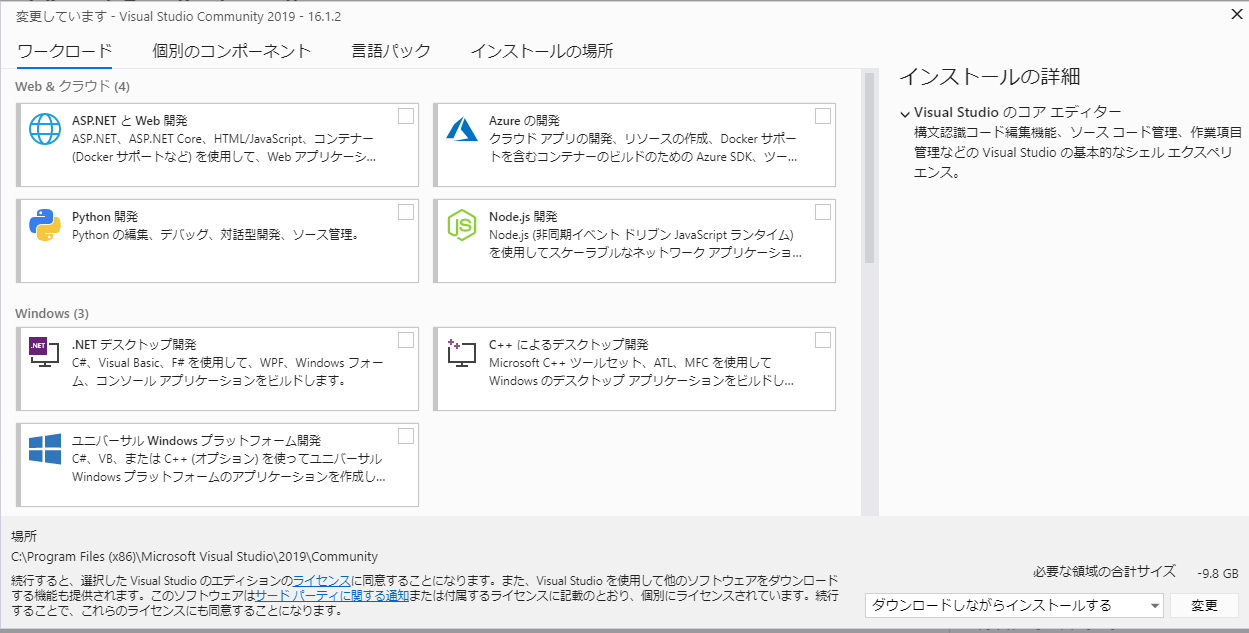
Task: Select the Node.js 開発 workload title
Action: point(523,216)
